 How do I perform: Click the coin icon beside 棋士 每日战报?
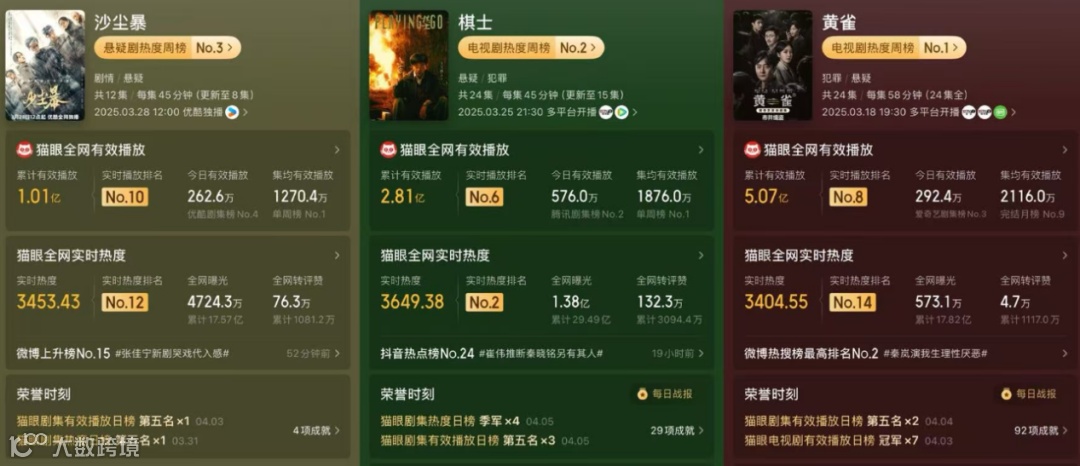(x=642, y=394)
